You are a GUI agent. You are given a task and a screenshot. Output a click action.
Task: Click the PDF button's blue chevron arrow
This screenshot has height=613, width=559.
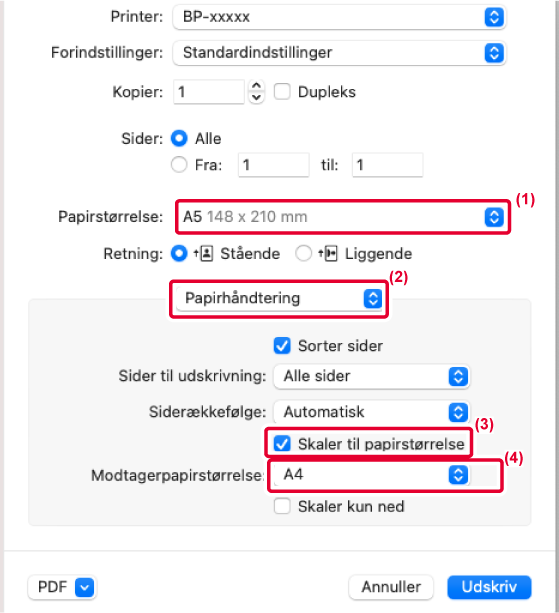pos(85,587)
